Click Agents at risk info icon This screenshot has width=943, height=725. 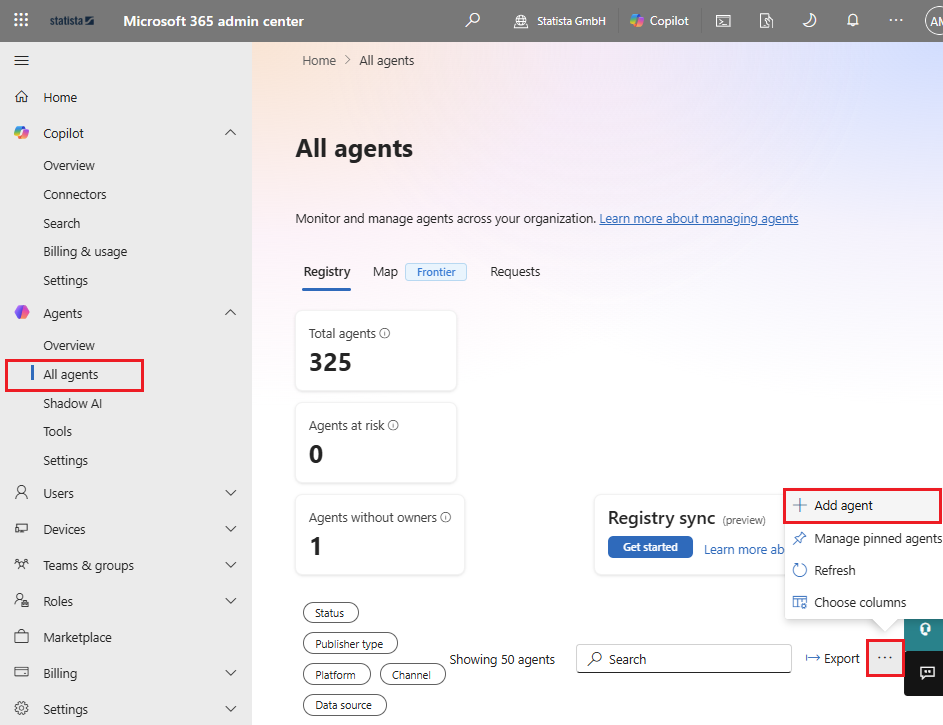pyautogui.click(x=393, y=425)
